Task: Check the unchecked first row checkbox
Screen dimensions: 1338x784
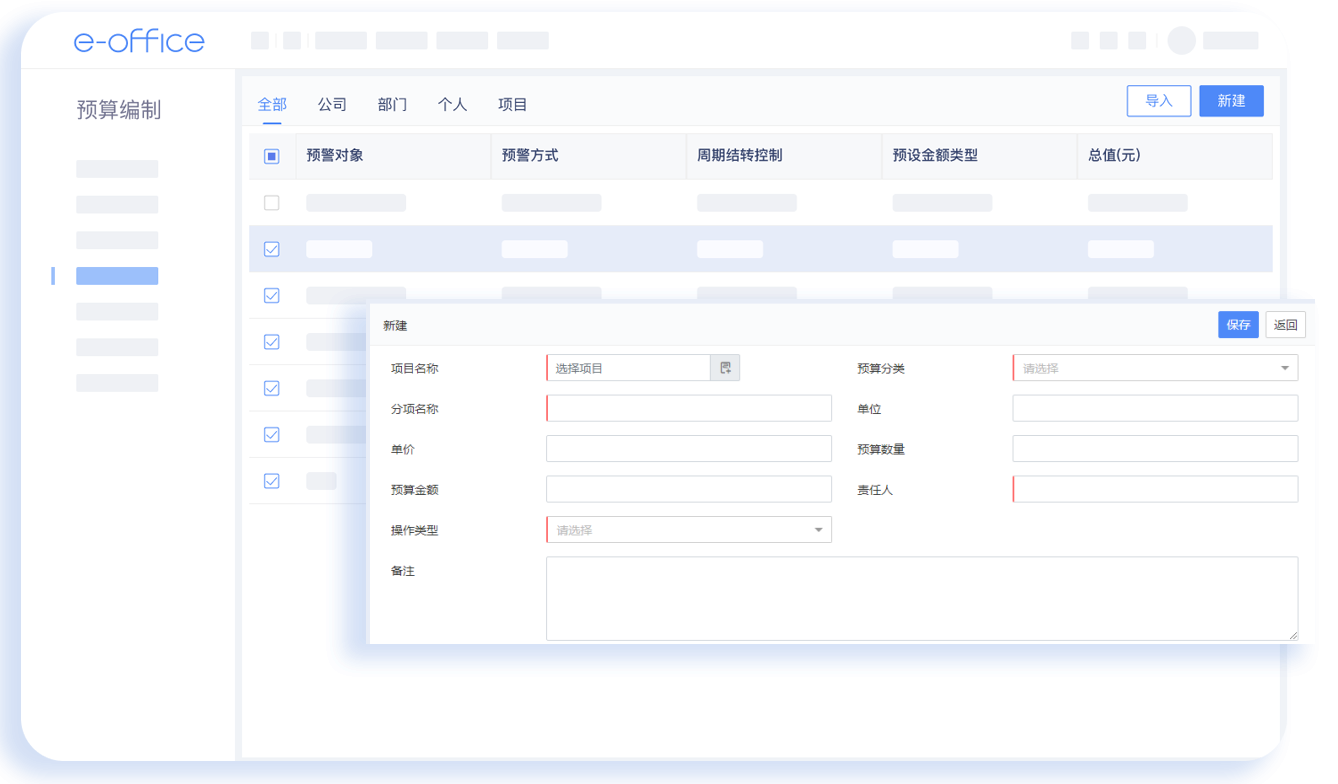Action: tap(271, 203)
